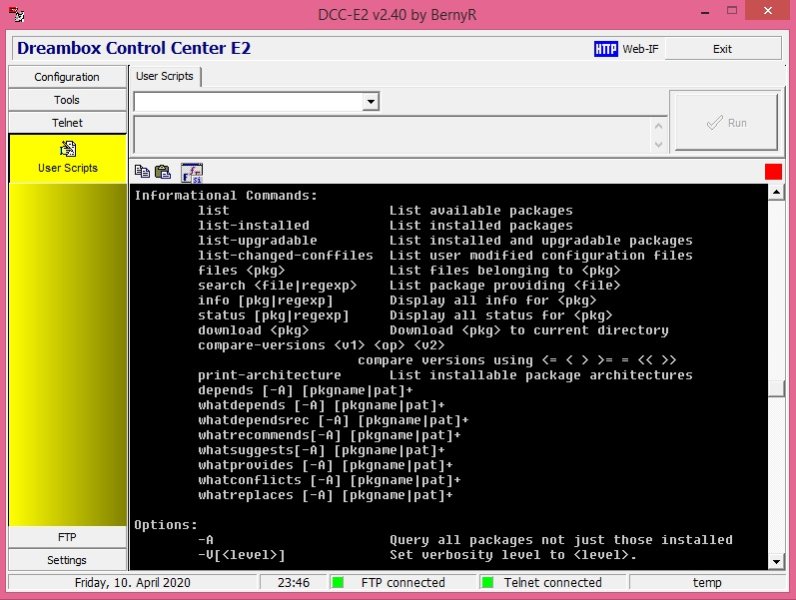This screenshot has height=600, width=796.
Task: Click the Run button
Action: pyautogui.click(x=726, y=122)
